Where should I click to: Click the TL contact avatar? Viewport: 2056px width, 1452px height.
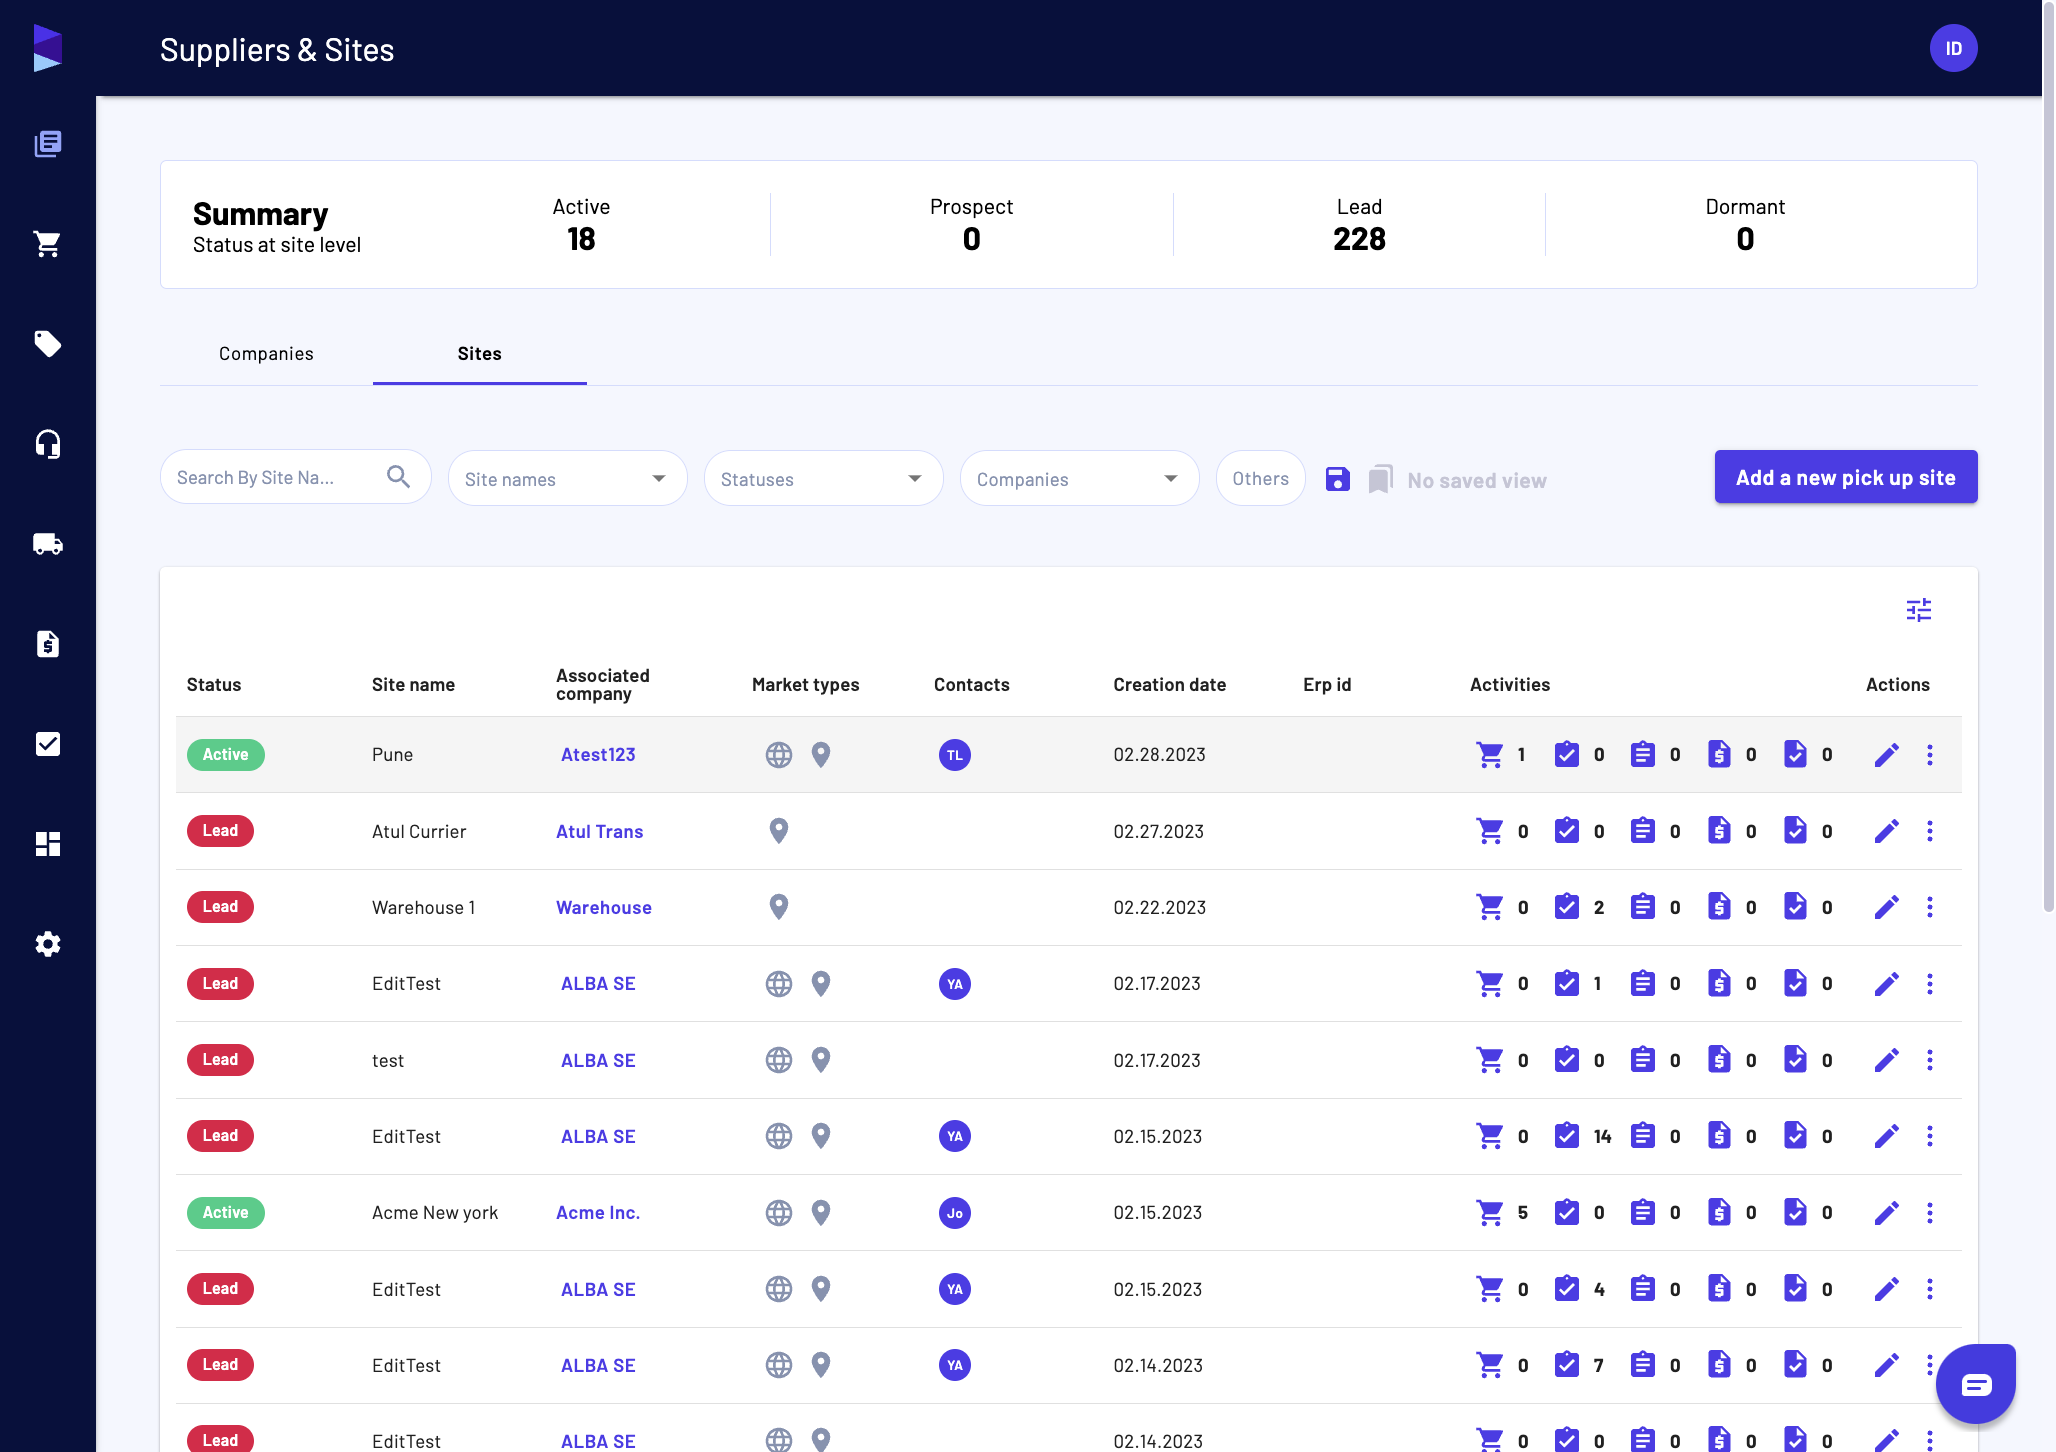pyautogui.click(x=954, y=755)
